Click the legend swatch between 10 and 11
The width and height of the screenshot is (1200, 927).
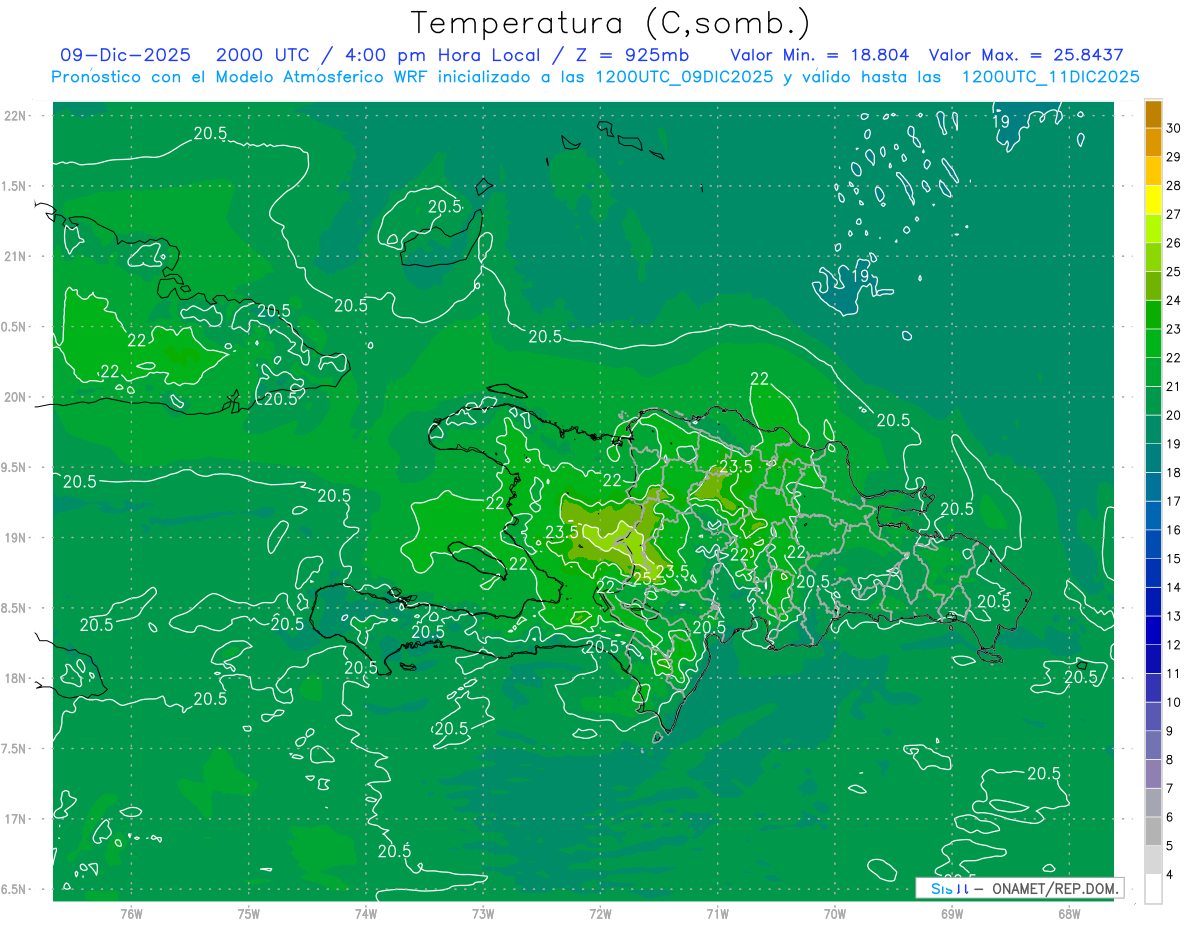(x=1153, y=689)
